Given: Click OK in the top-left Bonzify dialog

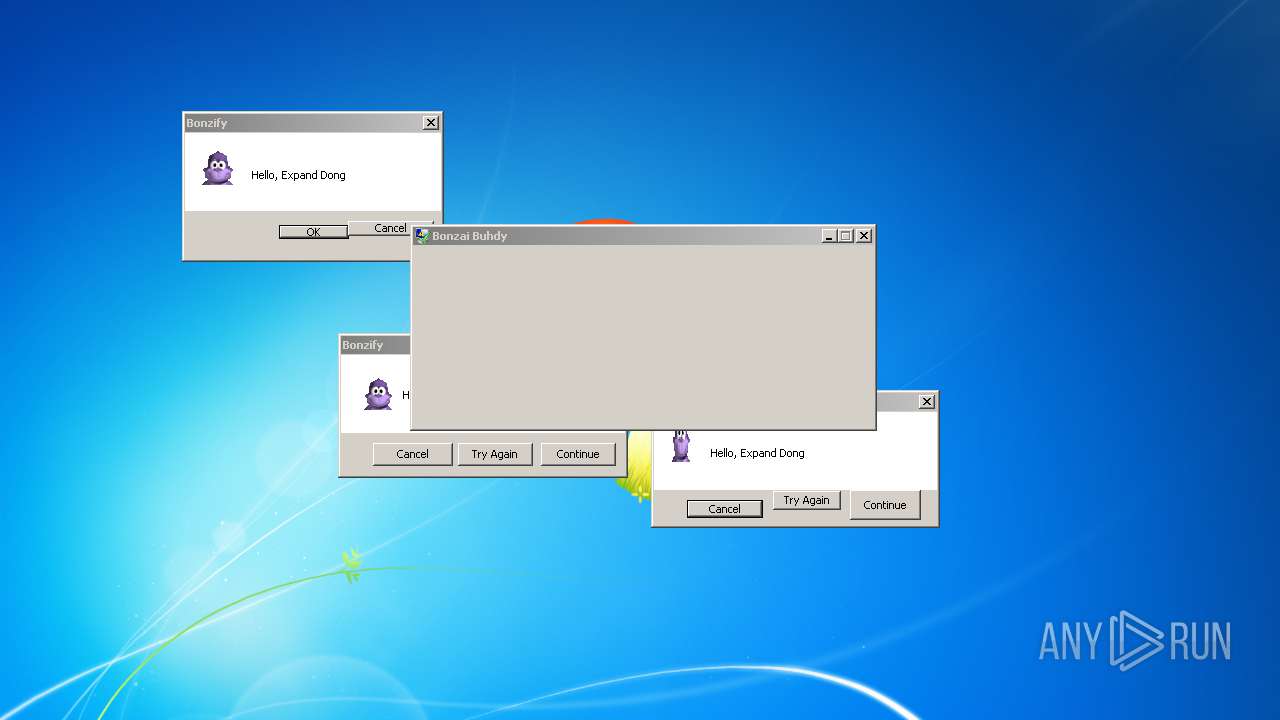Looking at the screenshot, I should [x=313, y=231].
